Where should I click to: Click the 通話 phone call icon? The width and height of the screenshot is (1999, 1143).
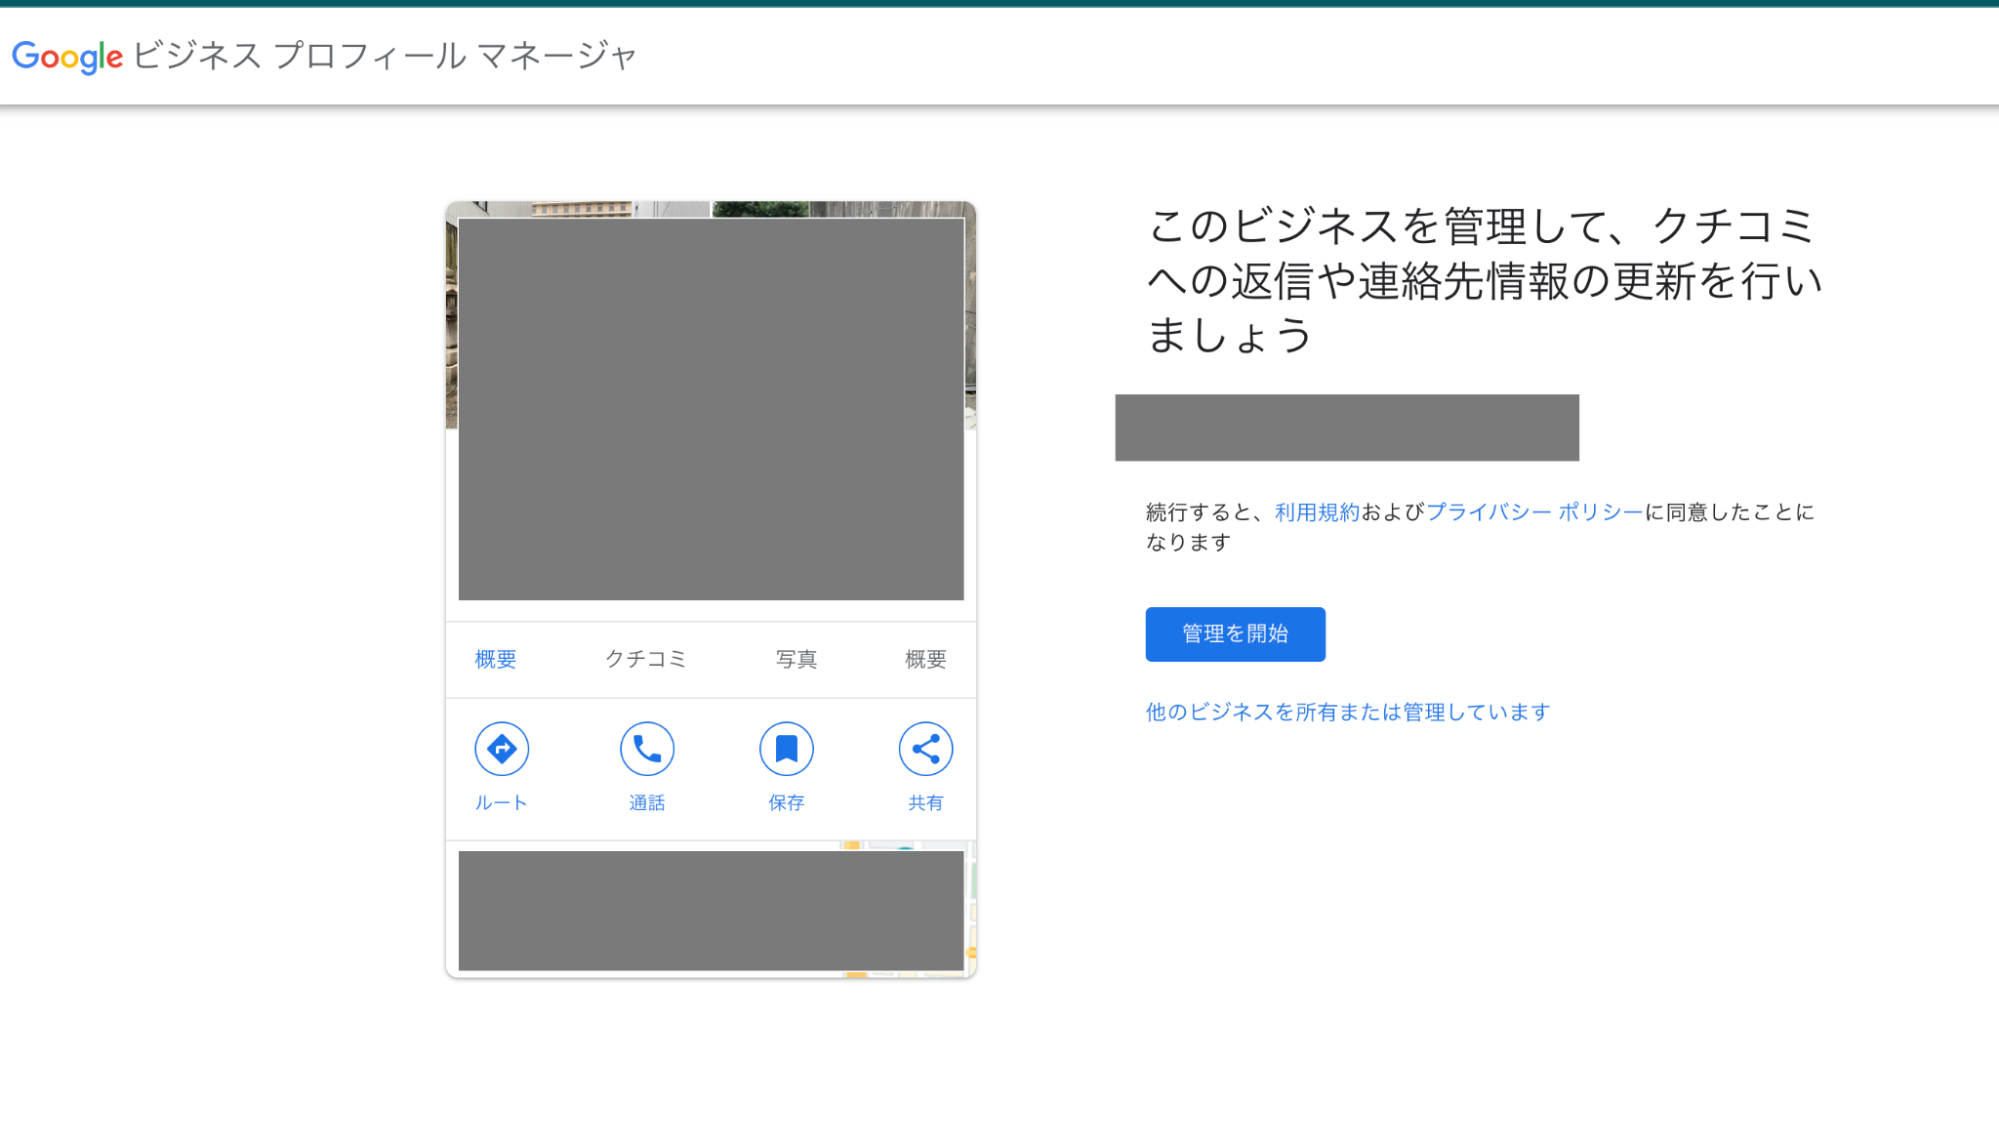point(647,749)
